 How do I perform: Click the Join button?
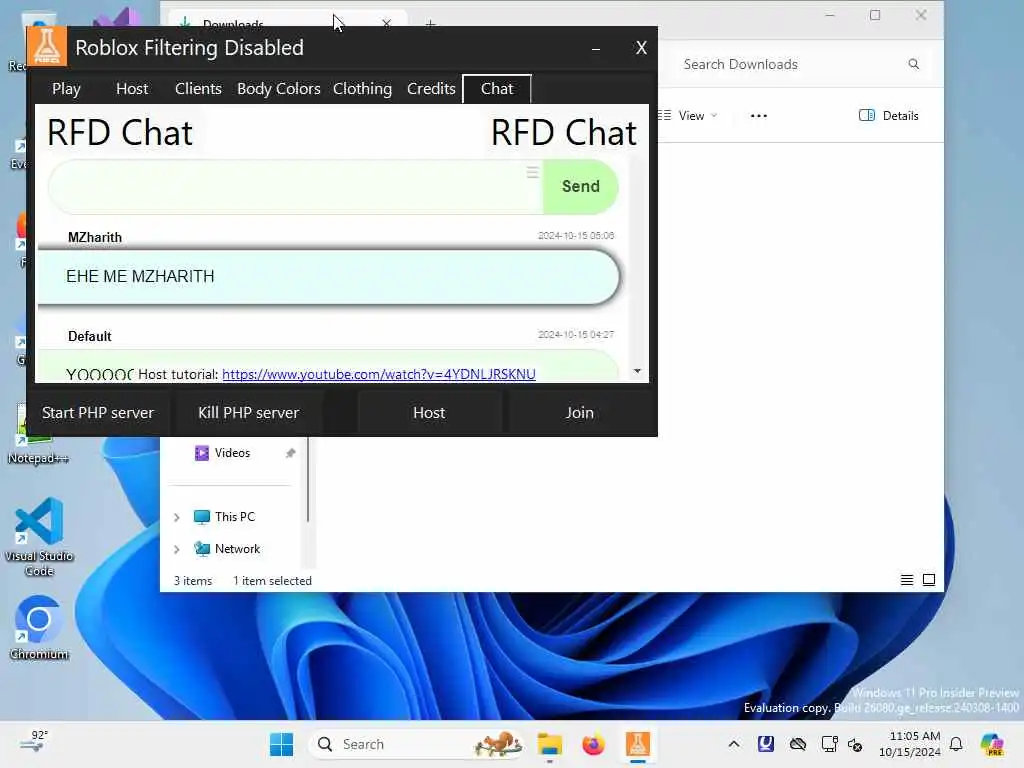[x=579, y=413]
